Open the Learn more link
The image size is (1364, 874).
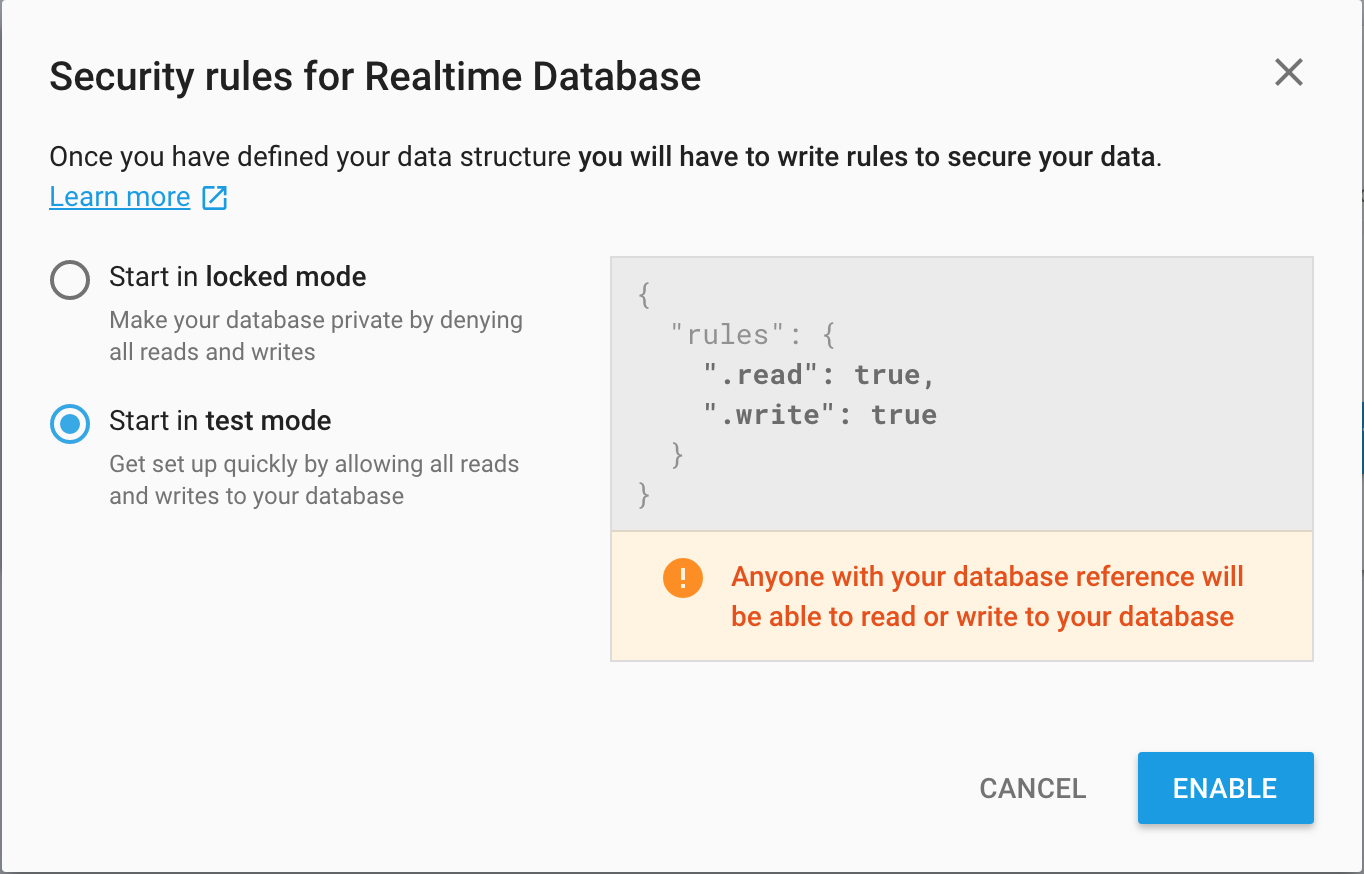tap(120, 197)
